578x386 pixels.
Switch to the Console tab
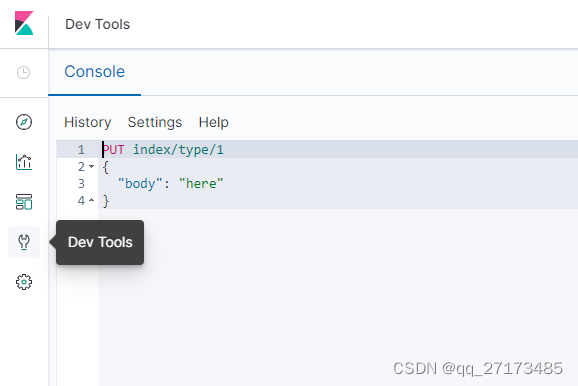pyautogui.click(x=95, y=72)
